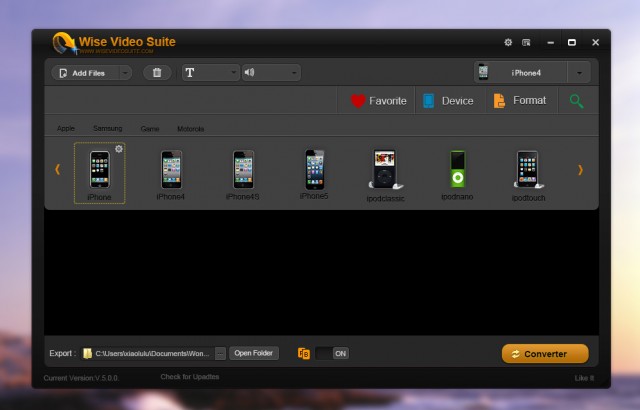Toggle the ON switch
This screenshot has height=410, width=640.
(x=332, y=353)
